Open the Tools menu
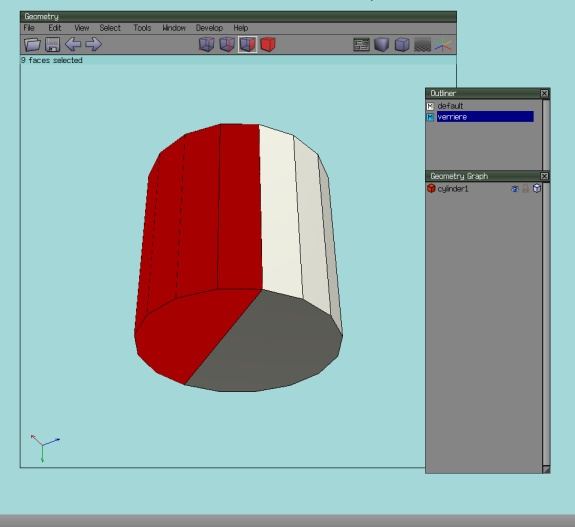The image size is (575, 527). coord(142,28)
